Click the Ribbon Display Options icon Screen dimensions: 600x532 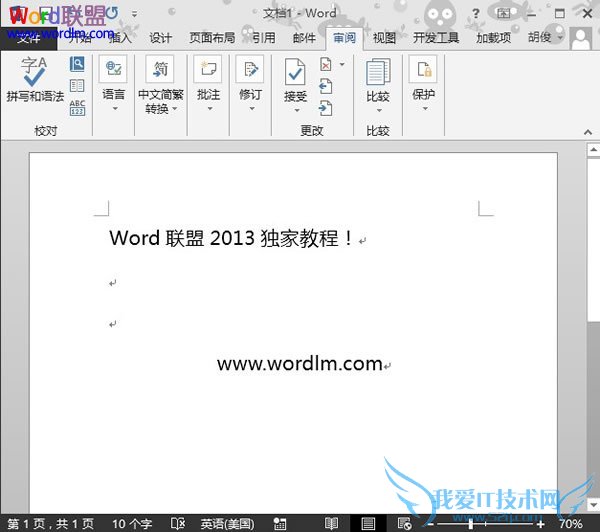(x=504, y=14)
